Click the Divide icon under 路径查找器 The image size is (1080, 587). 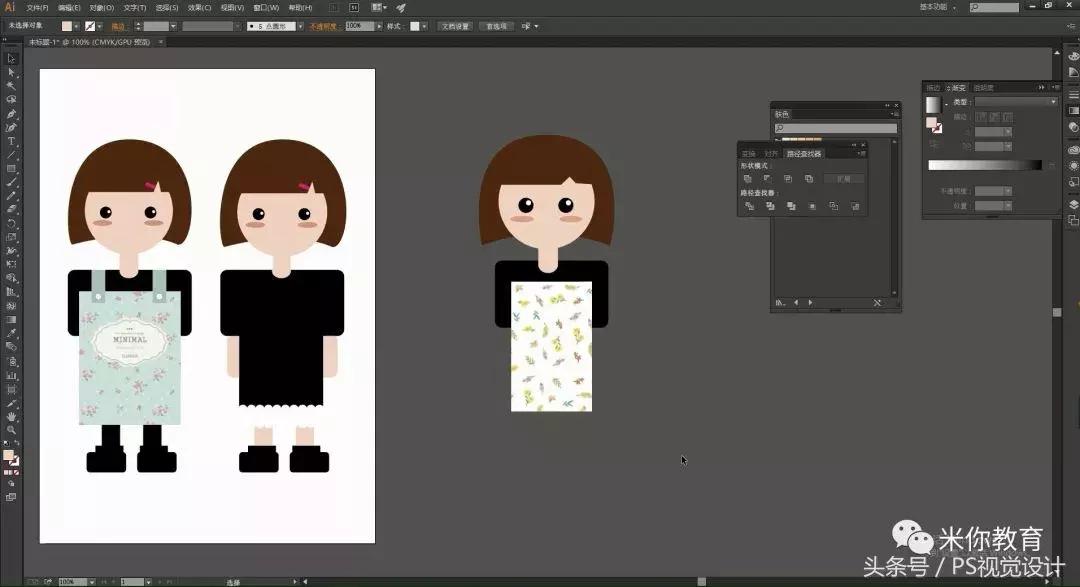[750, 206]
